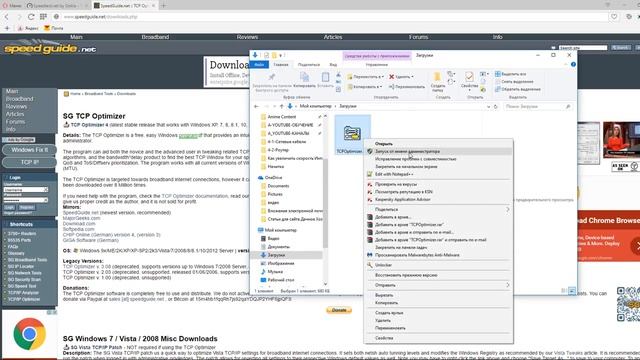The height and width of the screenshot is (360, 640).
Task: Switch to the 'Главная' ribbon tab
Action: 281,64
